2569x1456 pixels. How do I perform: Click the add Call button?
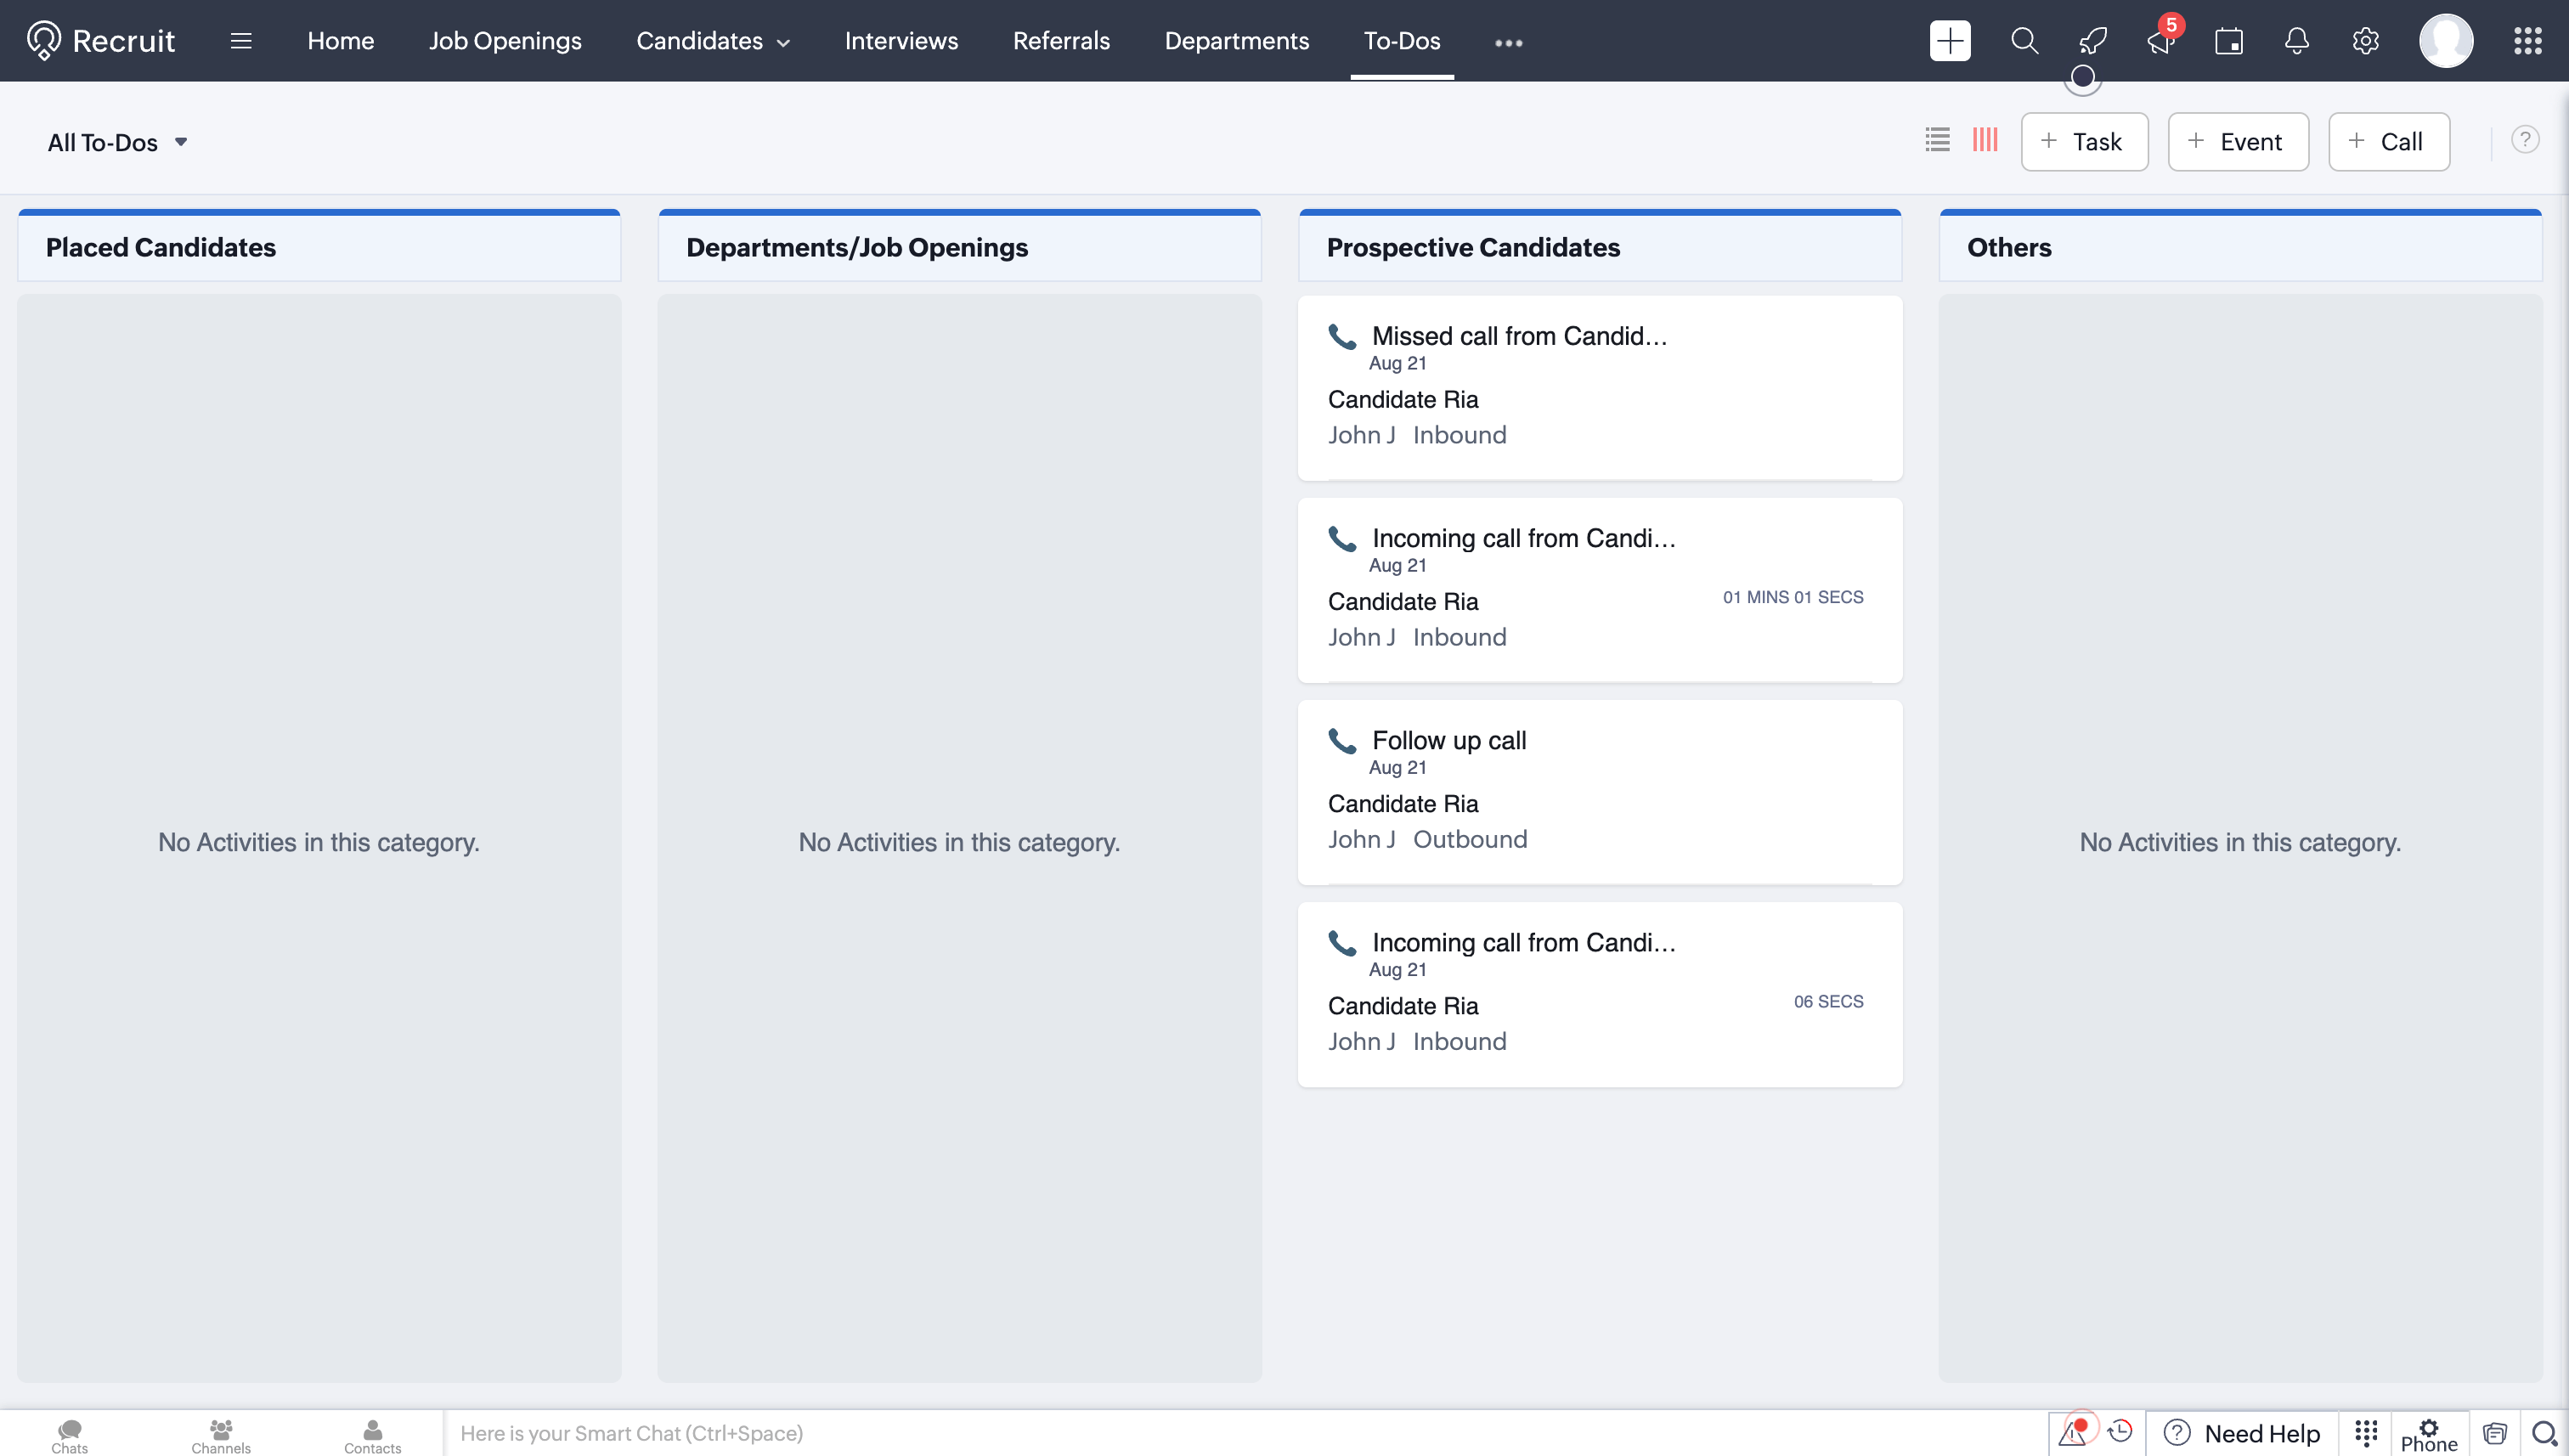pyautogui.click(x=2388, y=141)
